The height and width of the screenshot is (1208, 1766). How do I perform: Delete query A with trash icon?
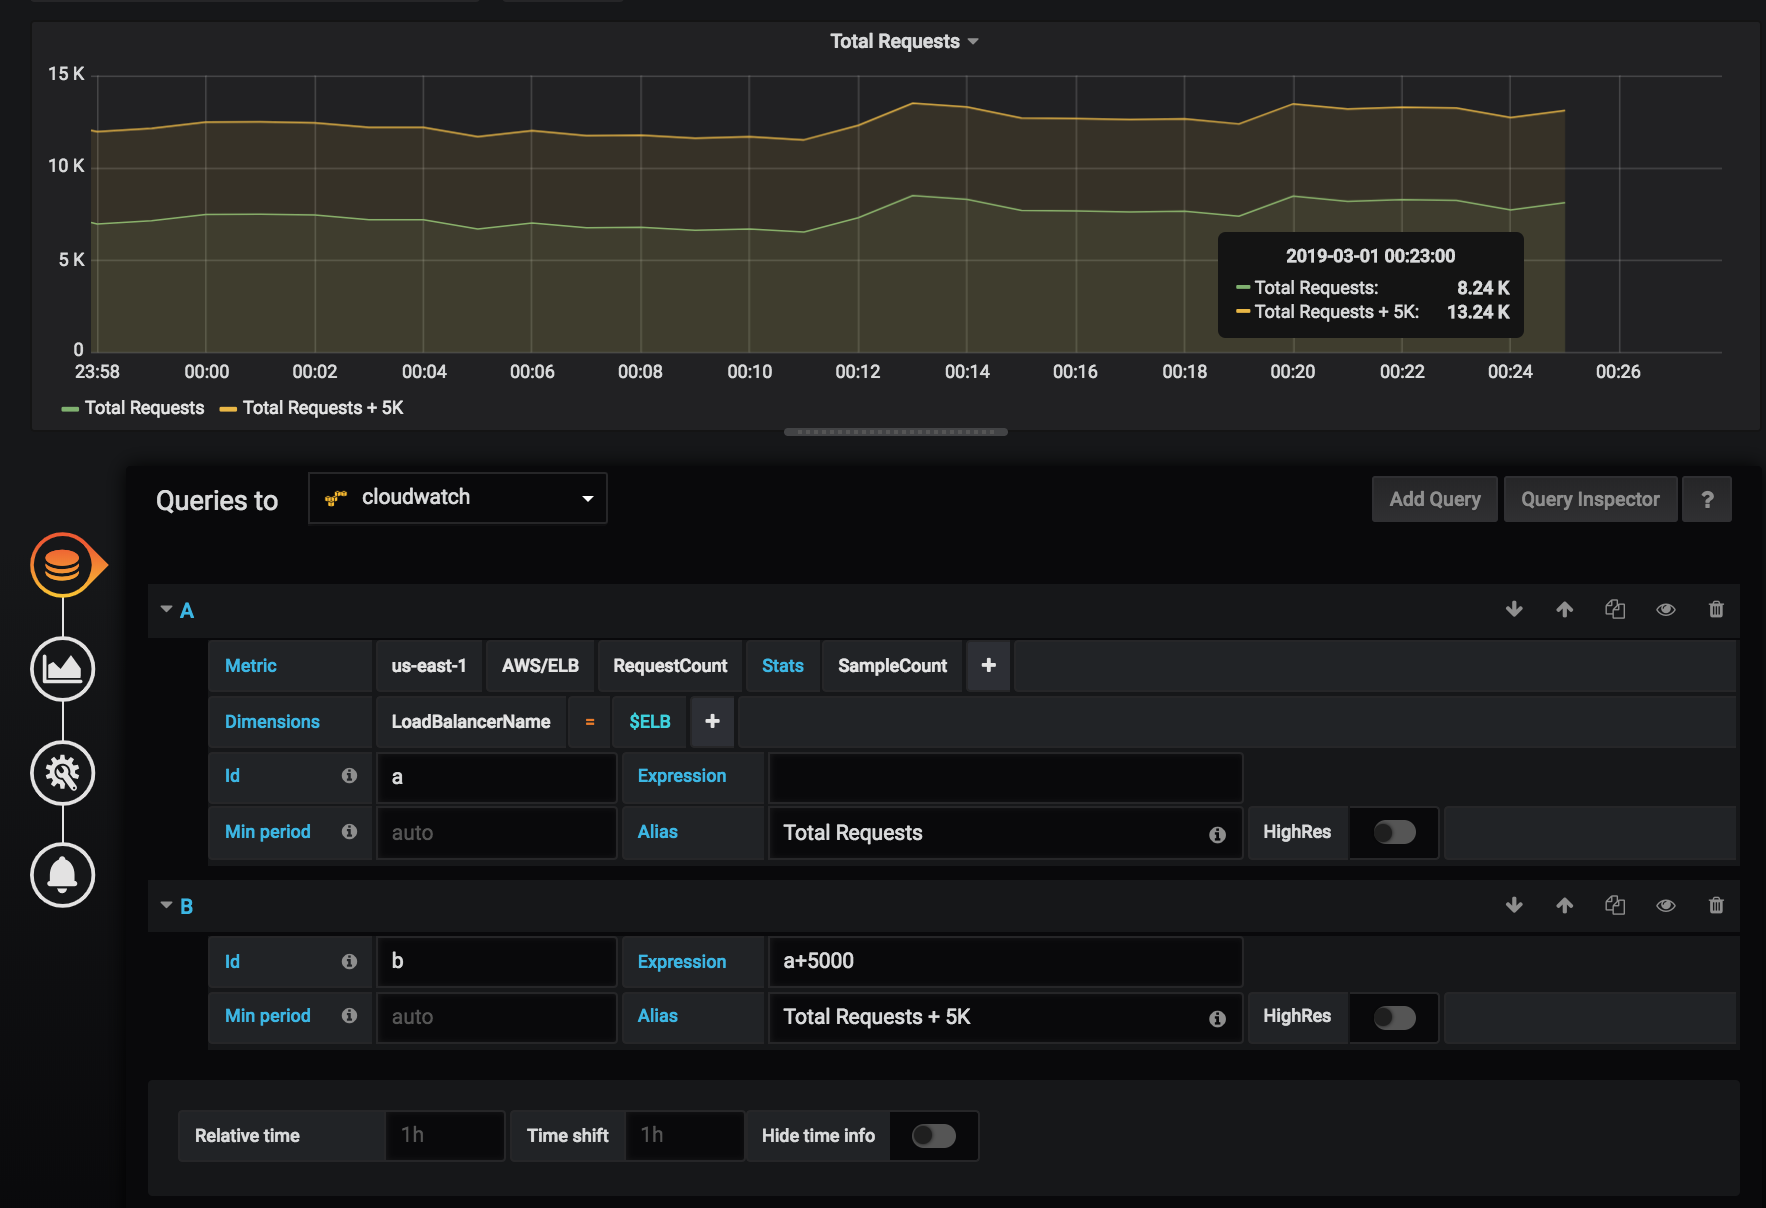pos(1716,610)
